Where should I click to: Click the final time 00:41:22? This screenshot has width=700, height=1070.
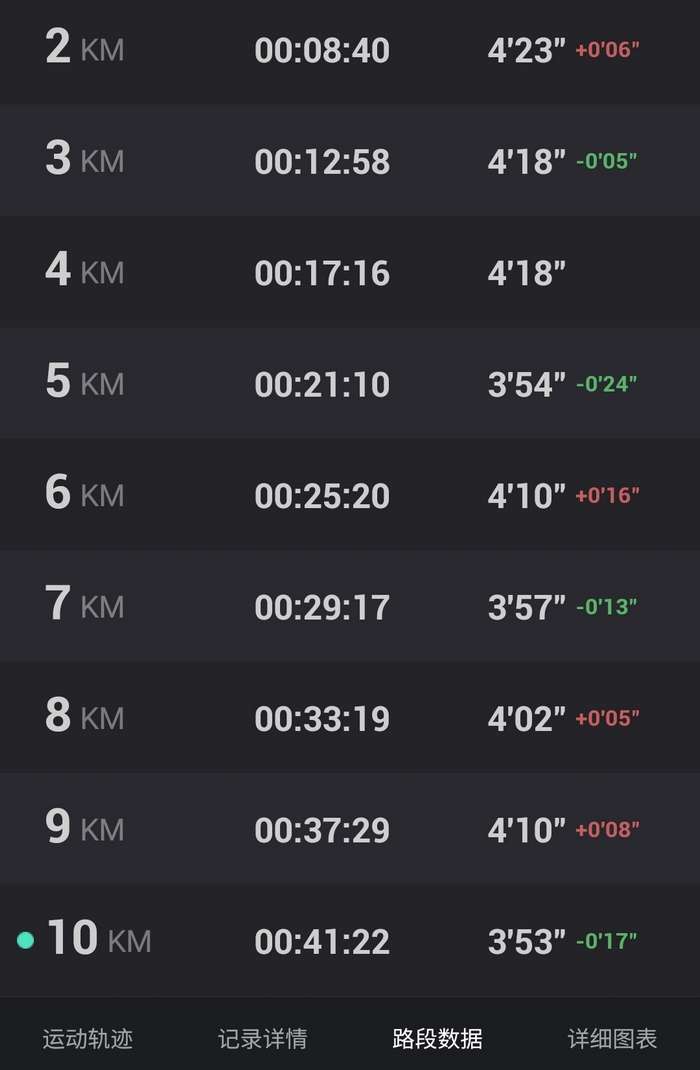[322, 941]
